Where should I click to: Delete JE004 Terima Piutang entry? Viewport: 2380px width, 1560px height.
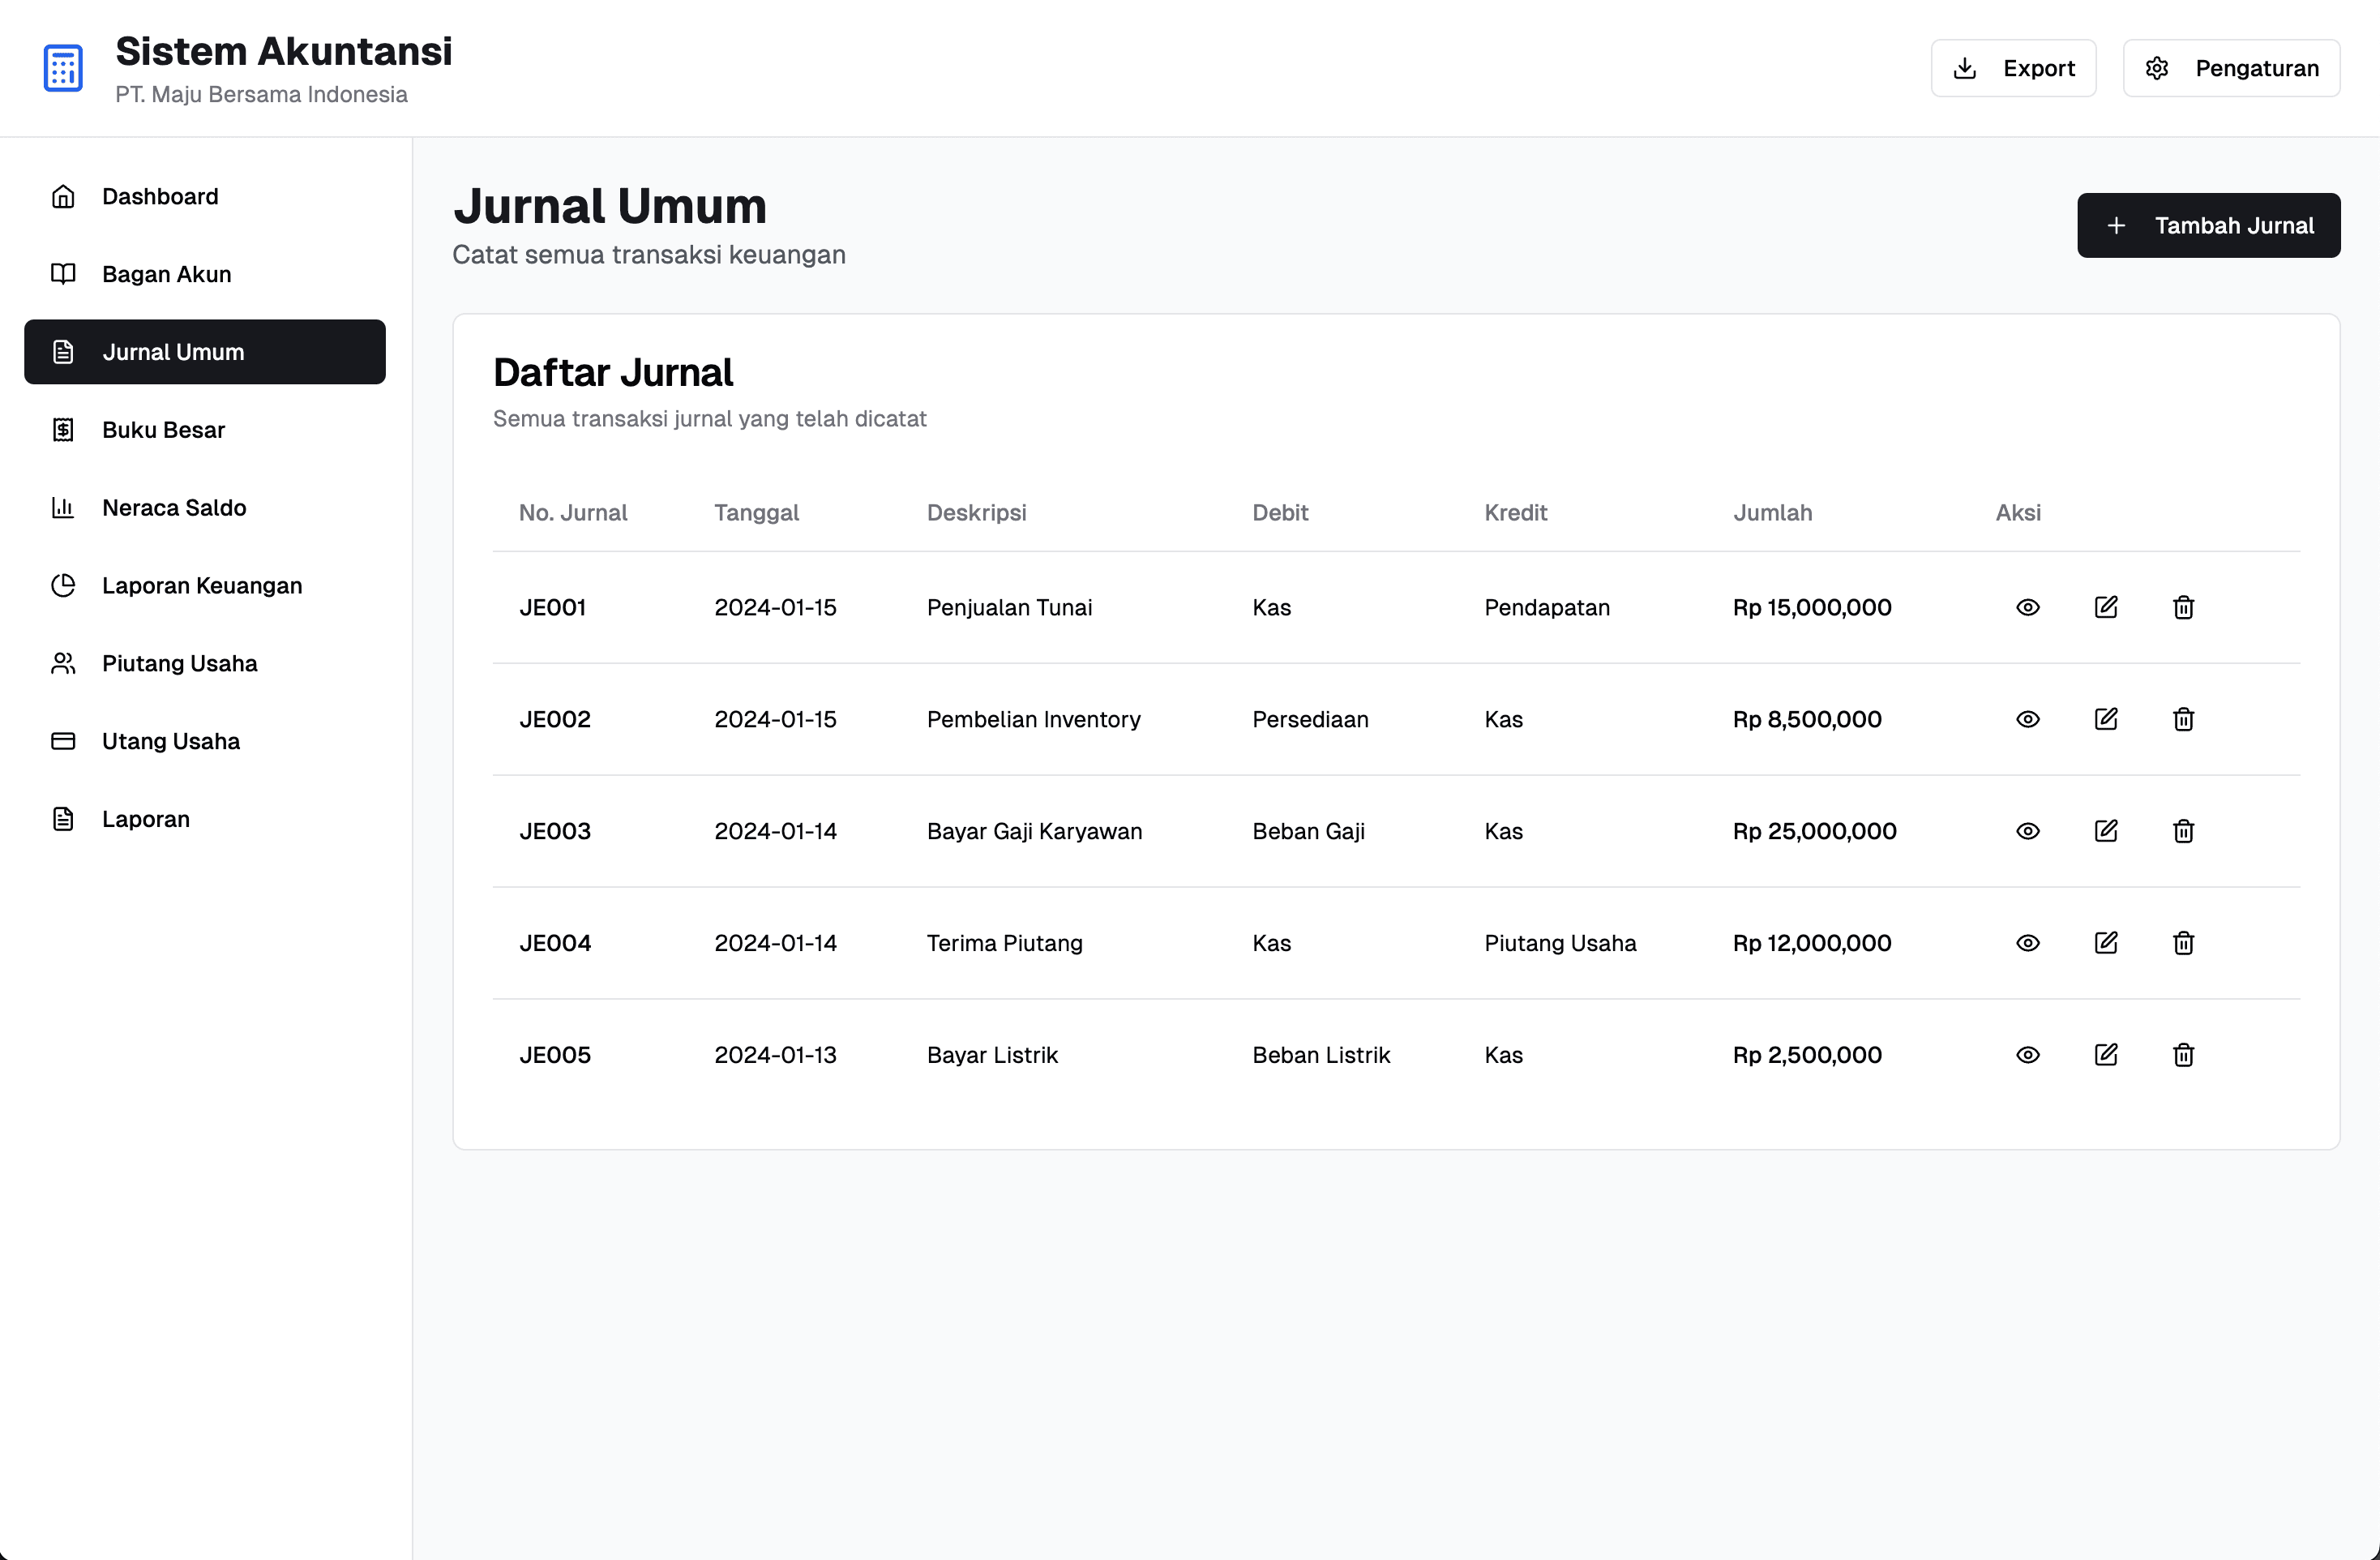pos(2183,943)
